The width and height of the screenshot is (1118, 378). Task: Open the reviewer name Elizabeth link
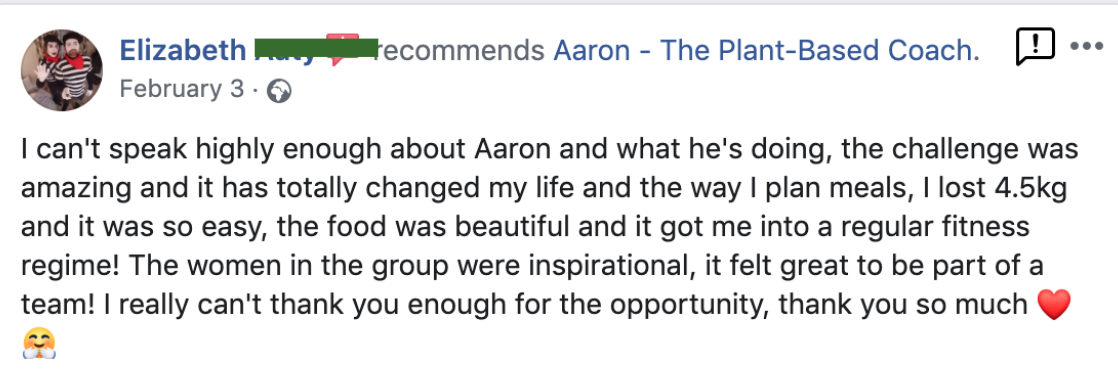click(x=183, y=50)
